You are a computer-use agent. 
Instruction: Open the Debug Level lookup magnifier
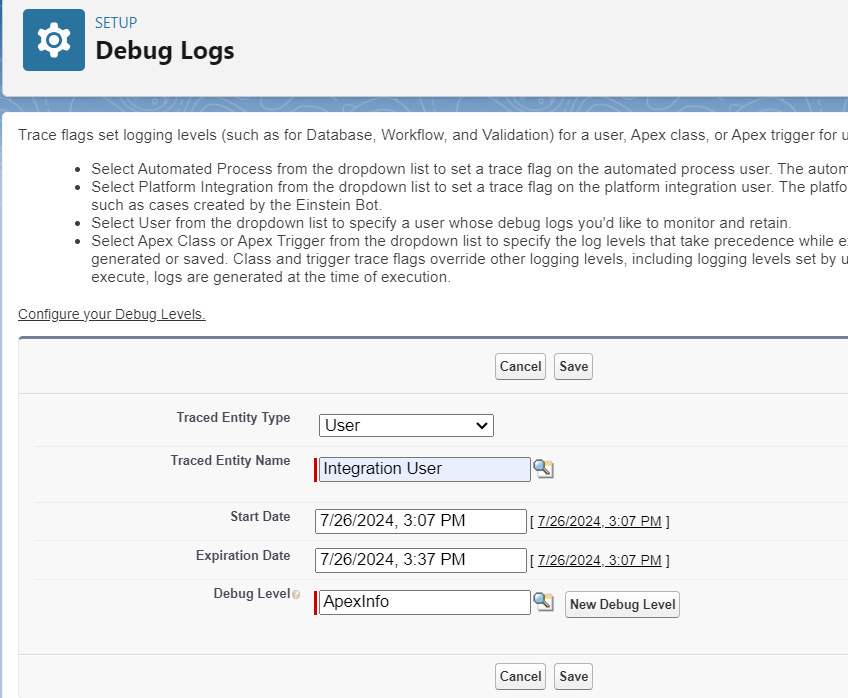[x=543, y=602]
